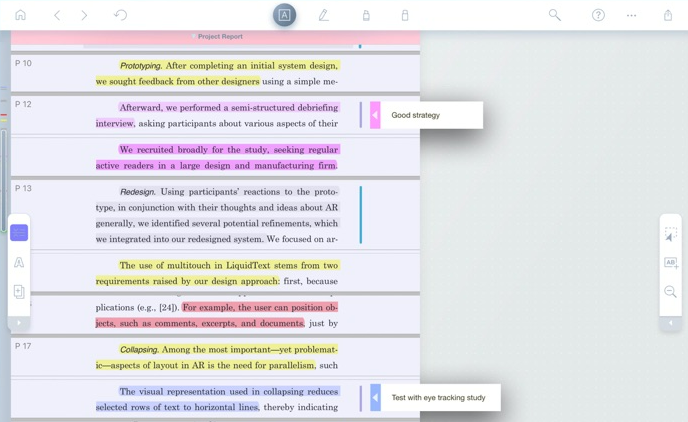
Task: Collapse the left tool panel
Action: [x=19, y=323]
